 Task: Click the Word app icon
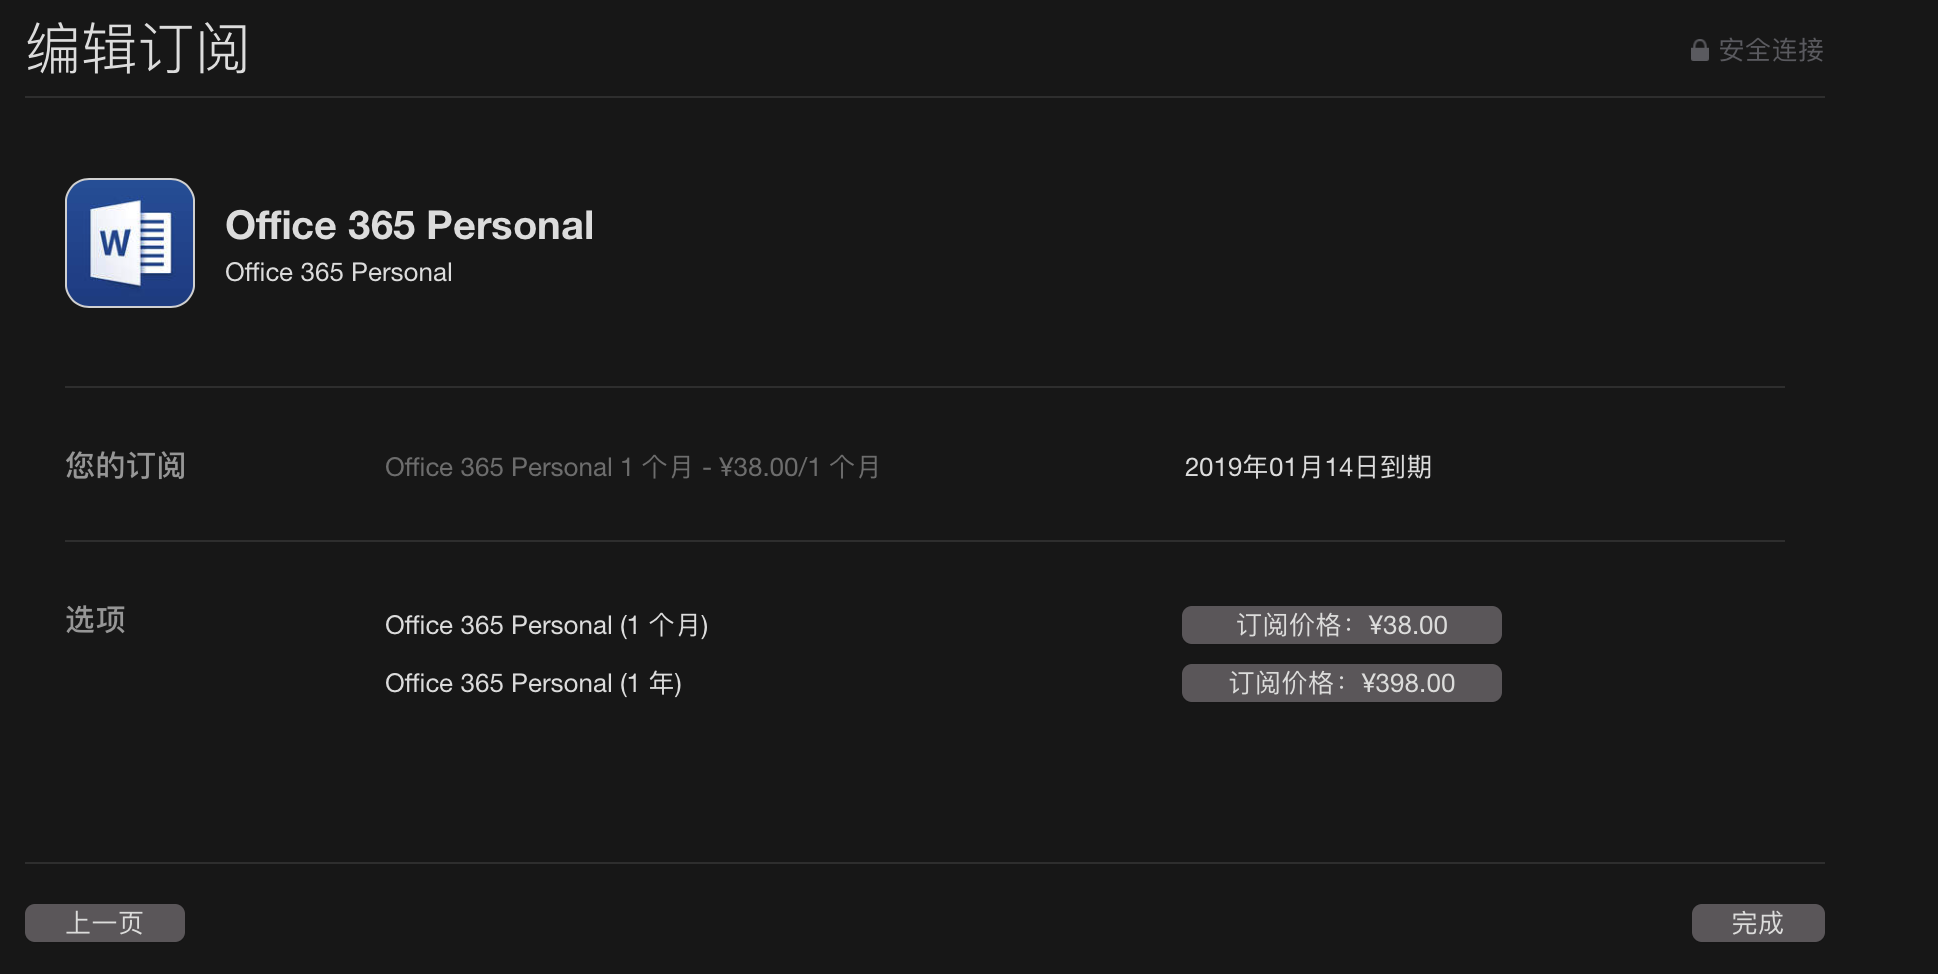point(130,243)
